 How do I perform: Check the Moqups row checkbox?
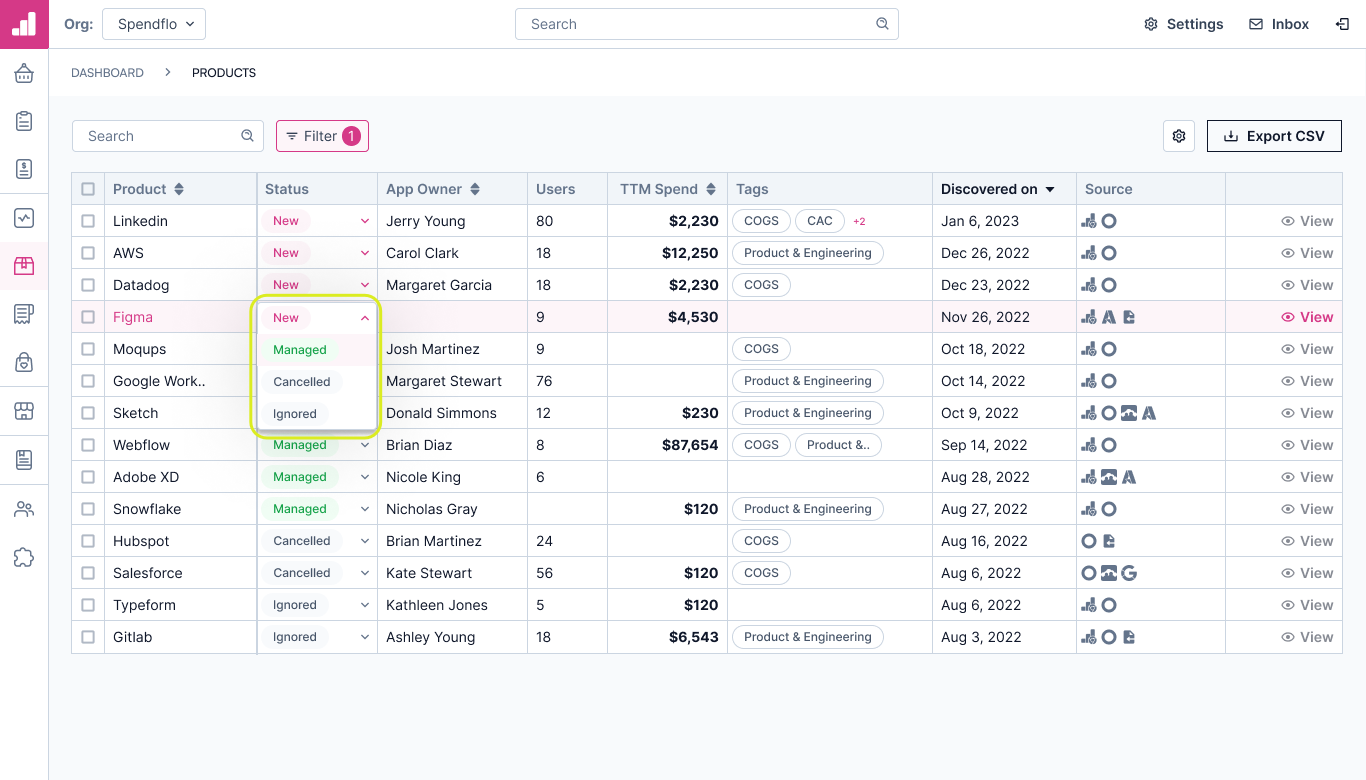point(88,349)
